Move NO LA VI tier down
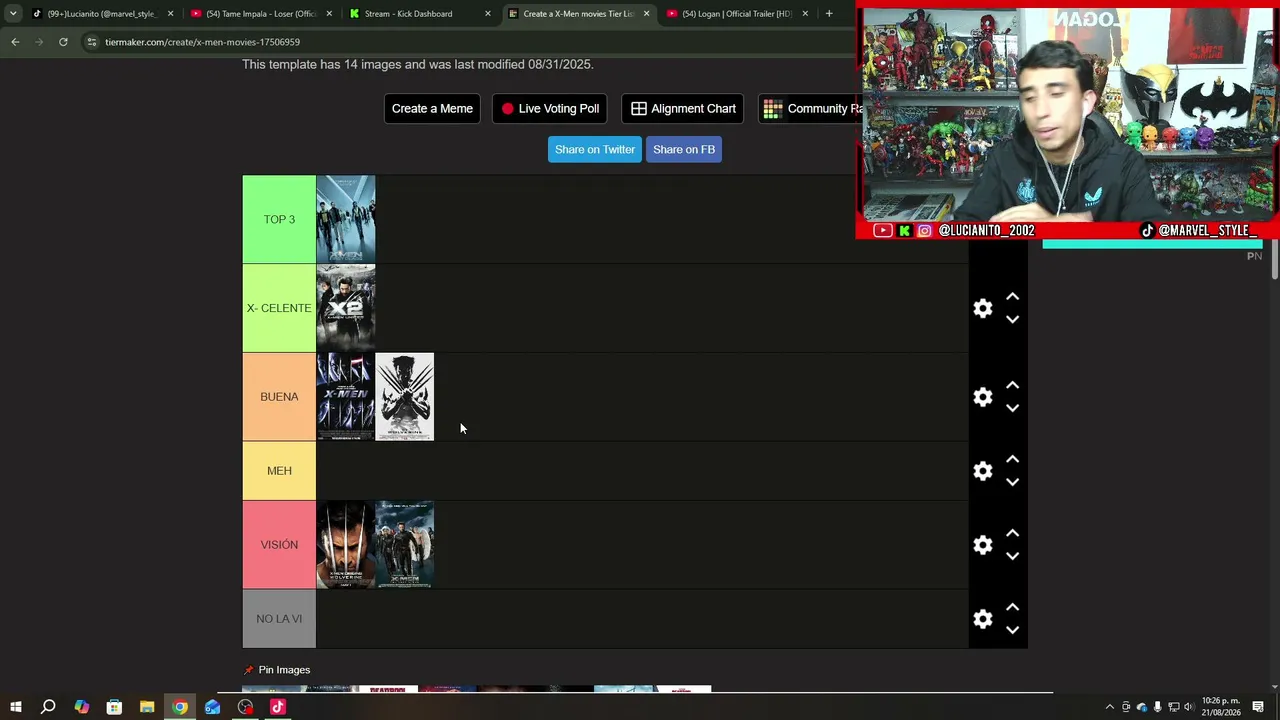 pos(1012,630)
